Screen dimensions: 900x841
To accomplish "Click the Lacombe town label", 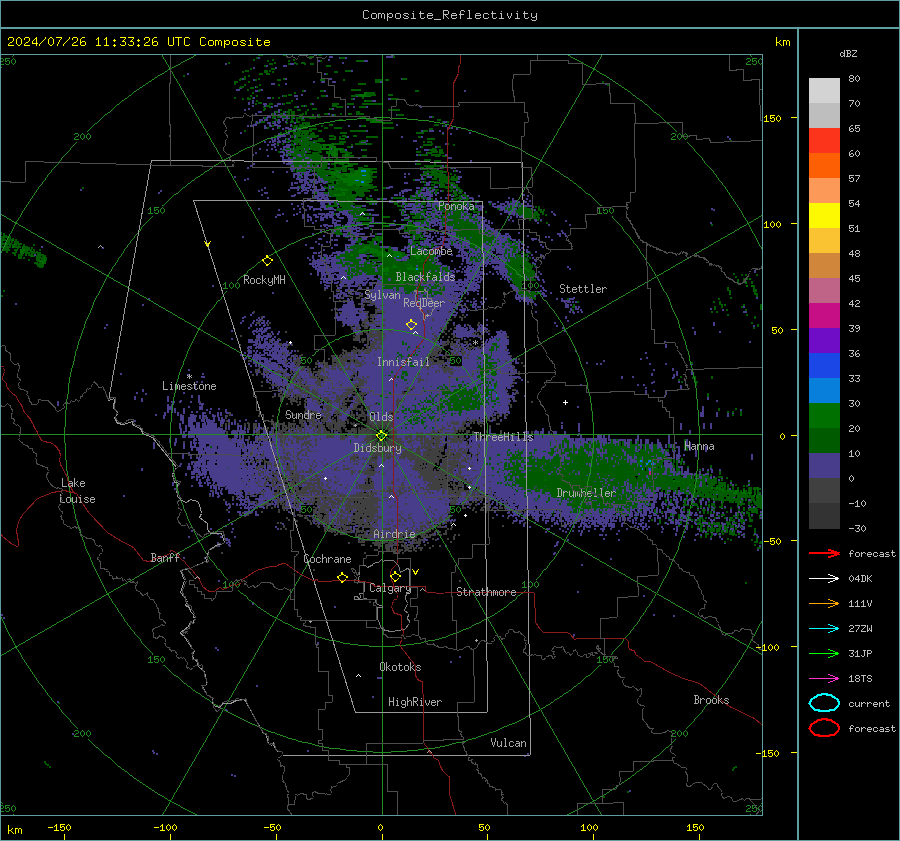I will coord(431,251).
